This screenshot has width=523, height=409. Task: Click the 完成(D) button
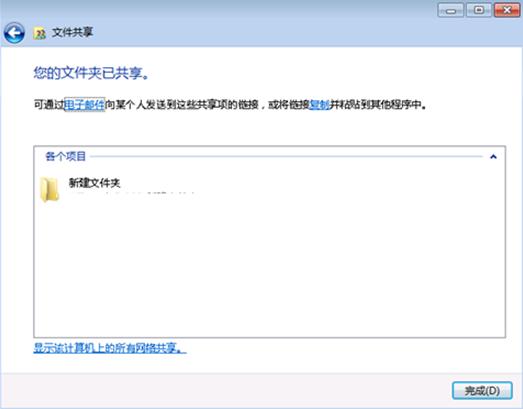pyautogui.click(x=482, y=391)
